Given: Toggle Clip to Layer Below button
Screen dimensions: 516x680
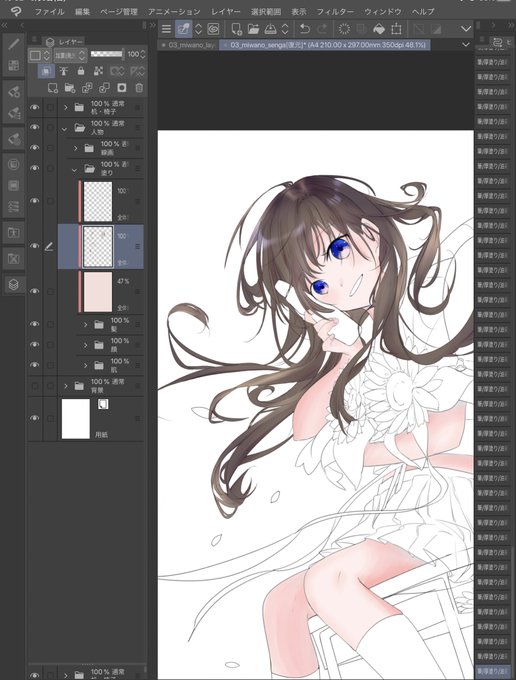Looking at the screenshot, I should coord(46,71).
